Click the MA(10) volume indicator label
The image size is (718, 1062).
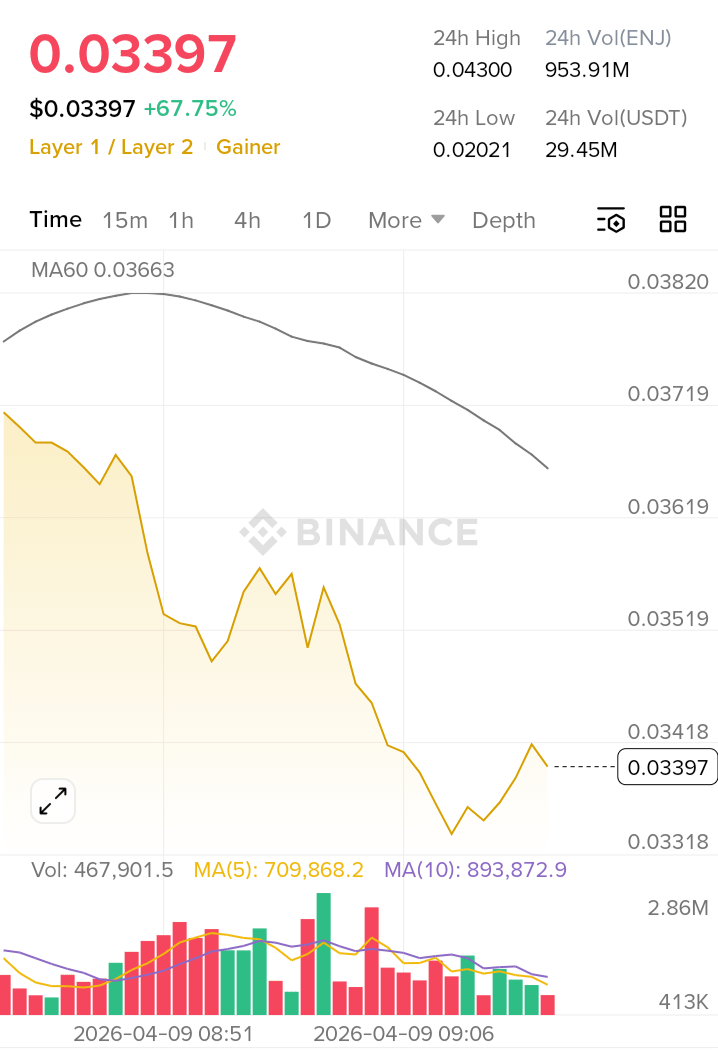tap(475, 870)
